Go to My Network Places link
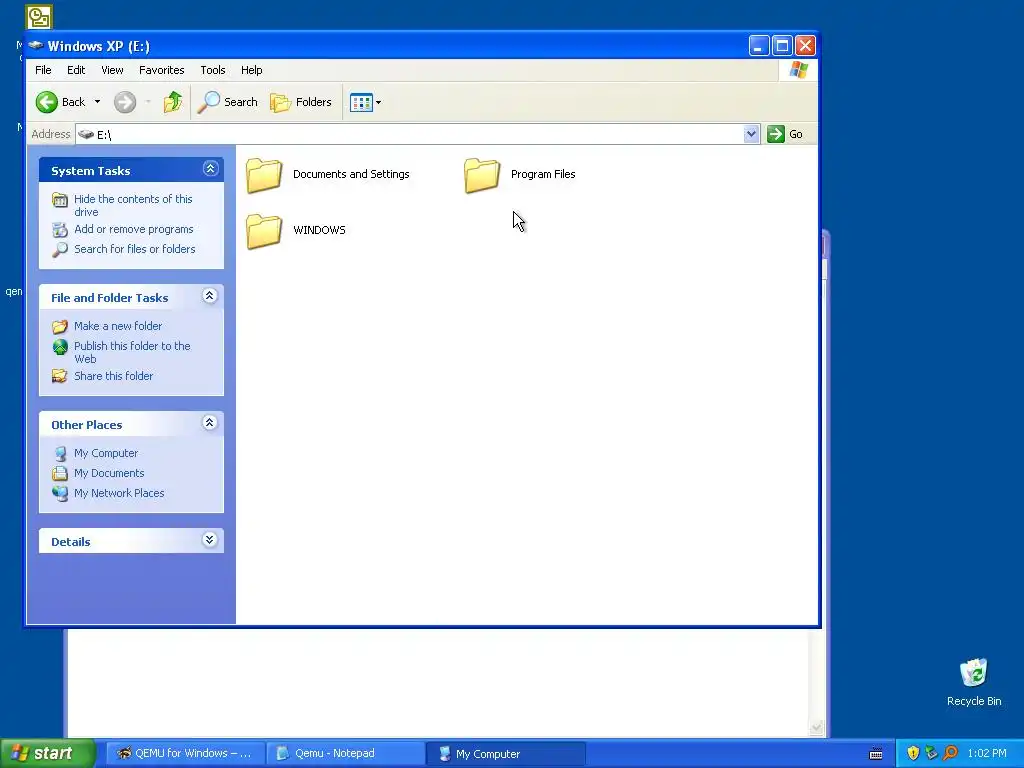1024x768 pixels. (119, 493)
